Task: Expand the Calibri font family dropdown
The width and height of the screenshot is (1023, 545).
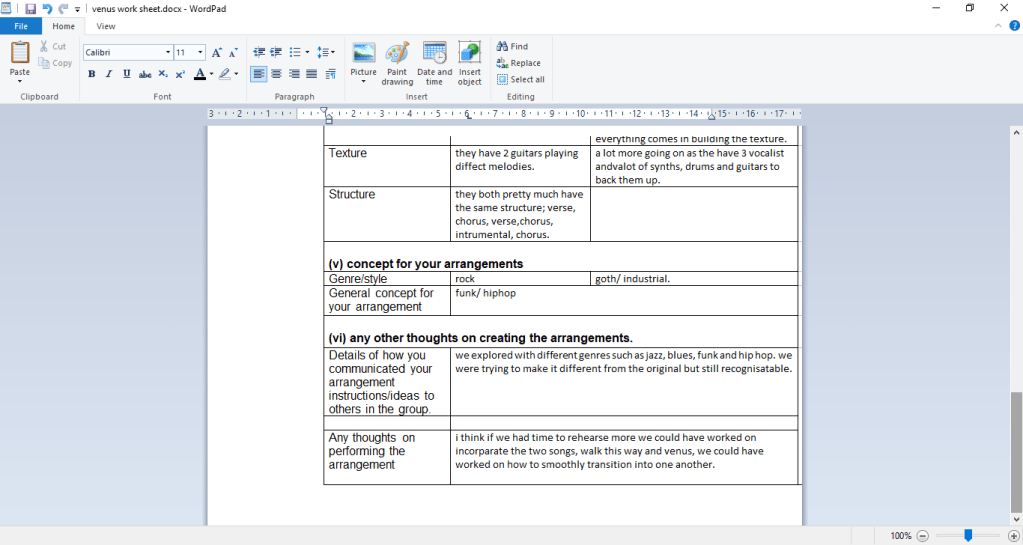Action: tap(167, 52)
